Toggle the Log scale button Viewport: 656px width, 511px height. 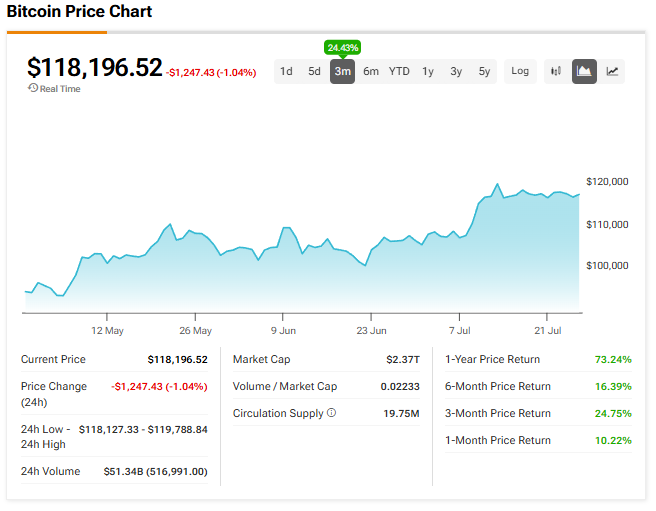520,71
